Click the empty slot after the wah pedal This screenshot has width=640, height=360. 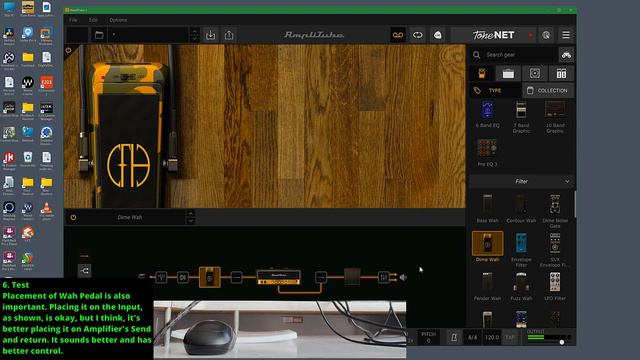(x=236, y=278)
